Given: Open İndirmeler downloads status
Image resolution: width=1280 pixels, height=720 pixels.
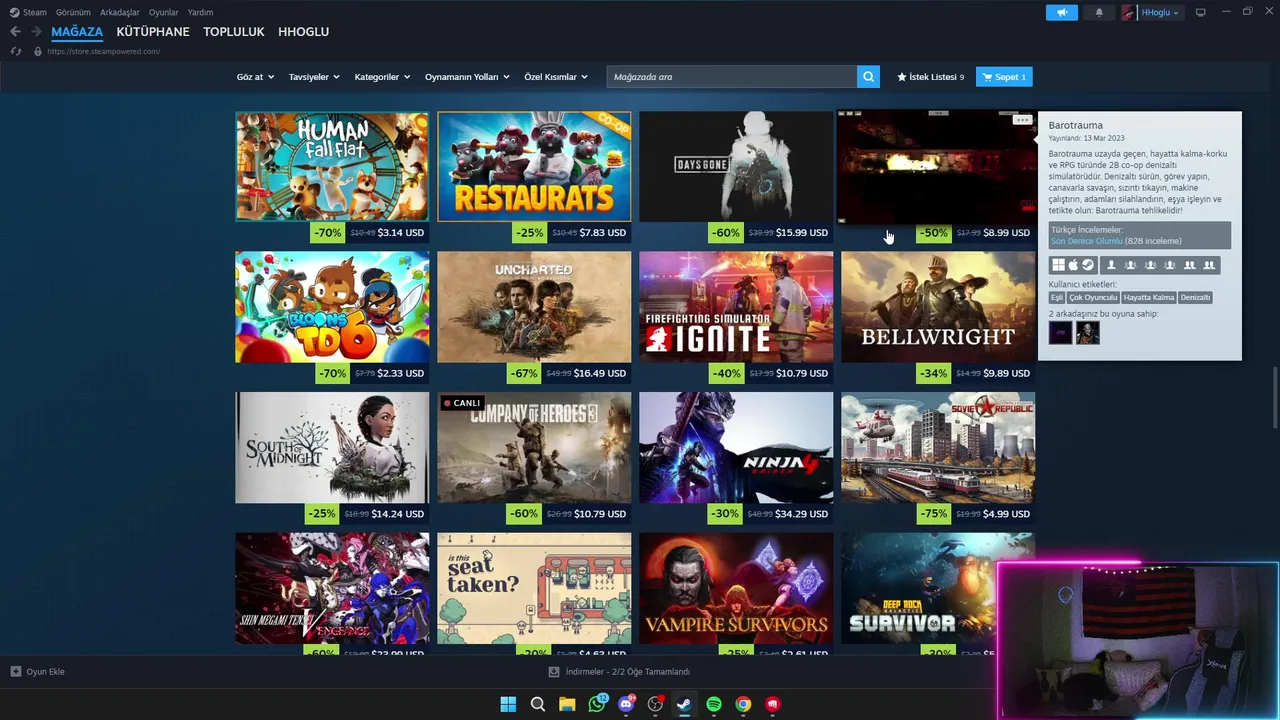Looking at the screenshot, I should click(x=619, y=672).
